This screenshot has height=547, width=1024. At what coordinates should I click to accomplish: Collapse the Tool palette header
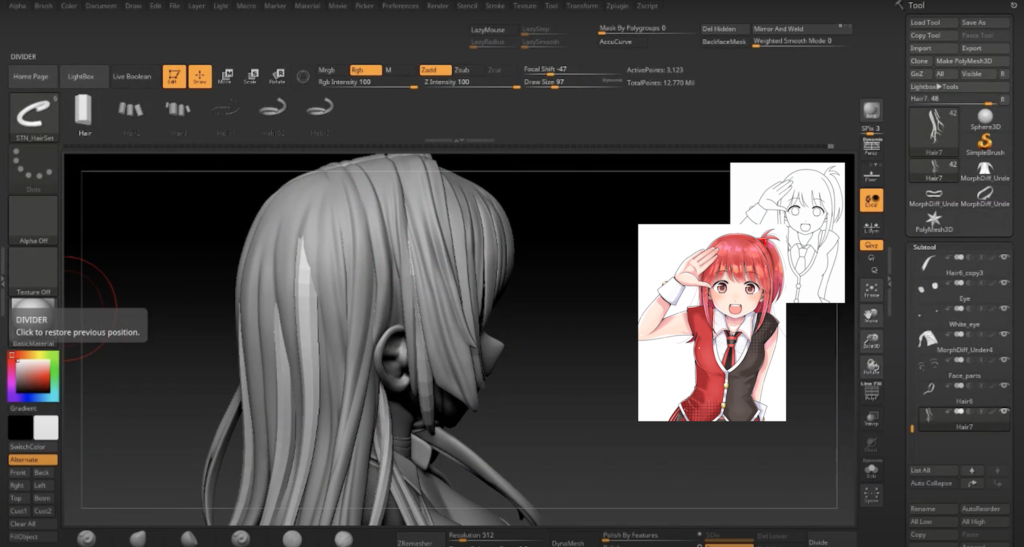click(917, 5)
